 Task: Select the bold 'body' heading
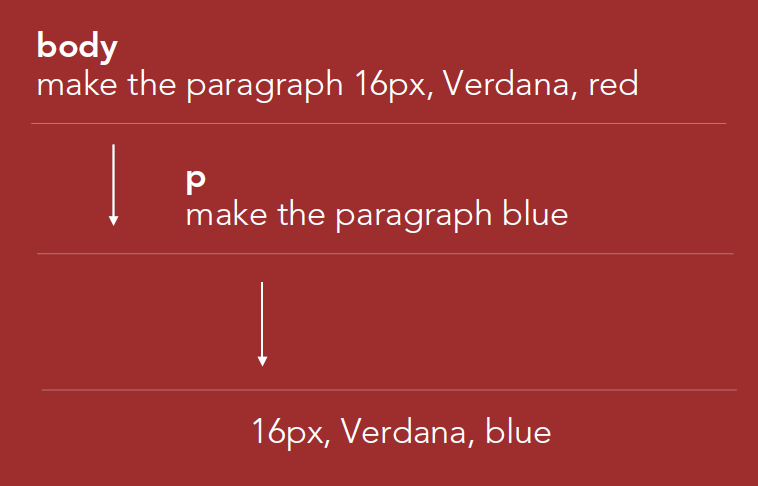(x=77, y=47)
